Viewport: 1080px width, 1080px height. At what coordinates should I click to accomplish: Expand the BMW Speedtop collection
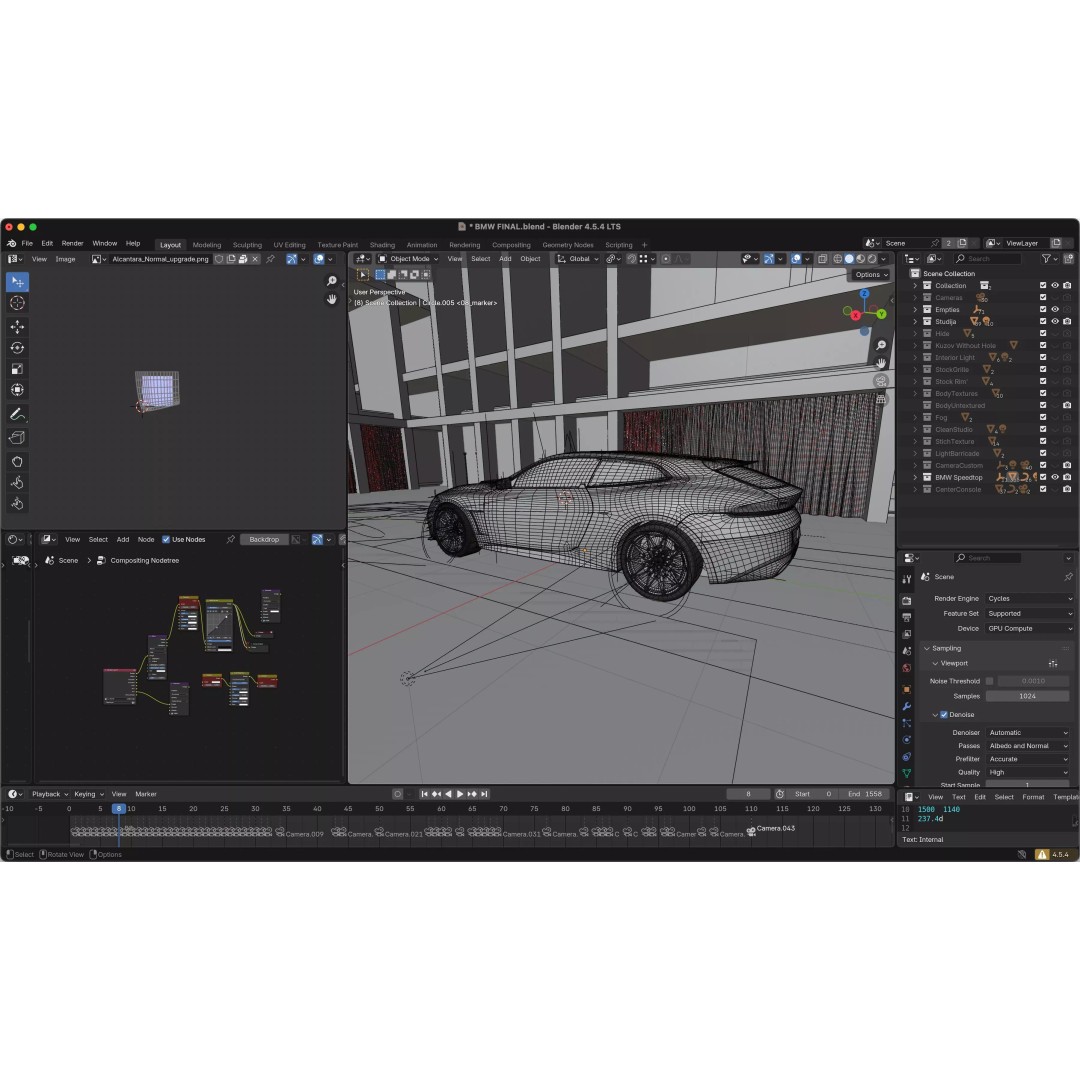pos(915,477)
